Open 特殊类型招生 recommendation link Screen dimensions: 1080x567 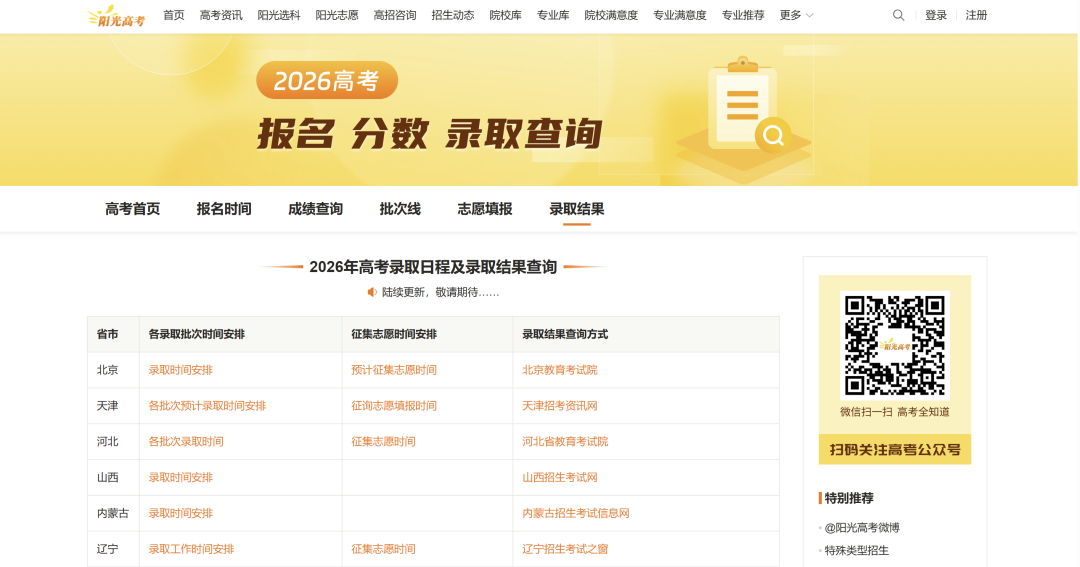(857, 550)
